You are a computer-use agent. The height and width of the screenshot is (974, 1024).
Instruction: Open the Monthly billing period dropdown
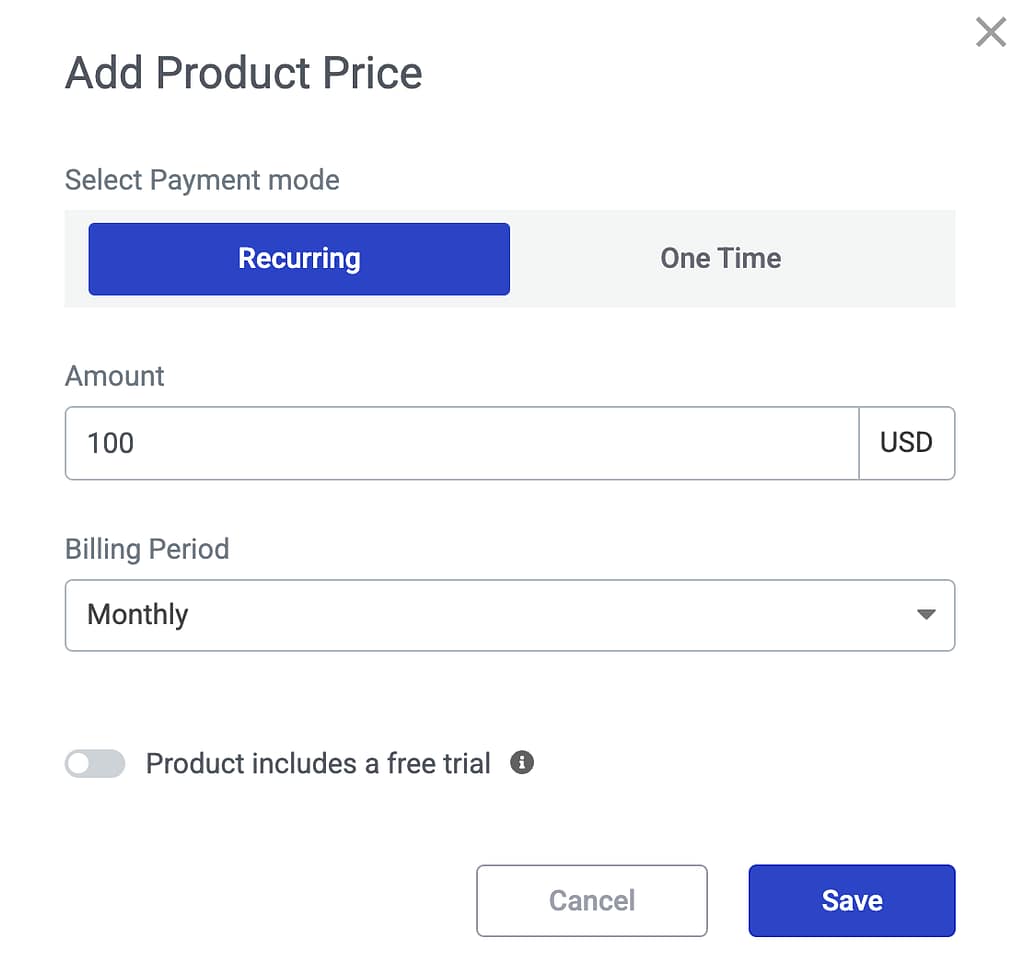(510, 615)
